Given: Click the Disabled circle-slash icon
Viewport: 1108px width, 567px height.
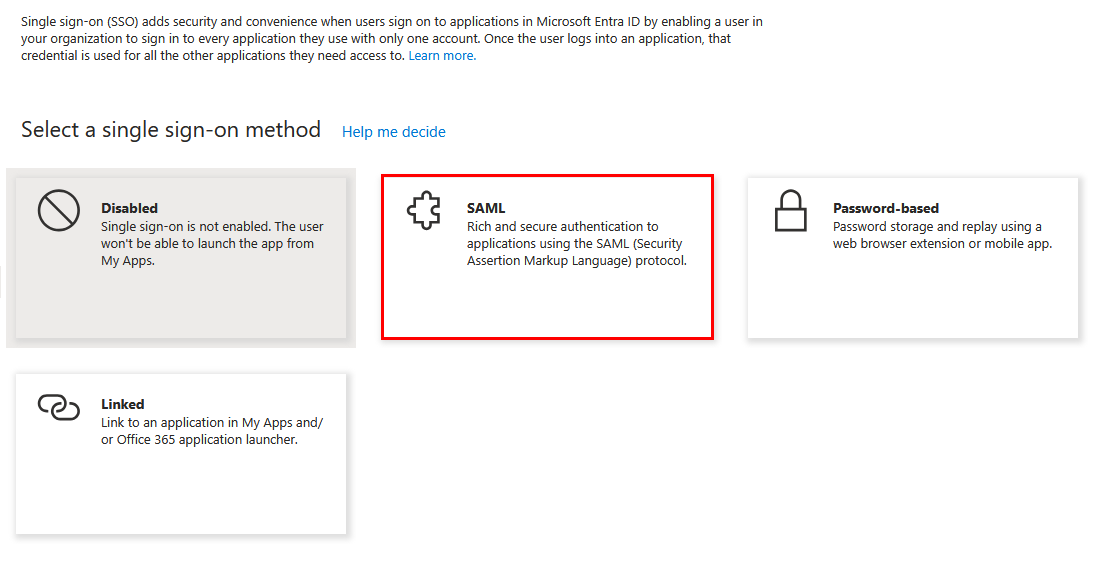Looking at the screenshot, I should 58,211.
